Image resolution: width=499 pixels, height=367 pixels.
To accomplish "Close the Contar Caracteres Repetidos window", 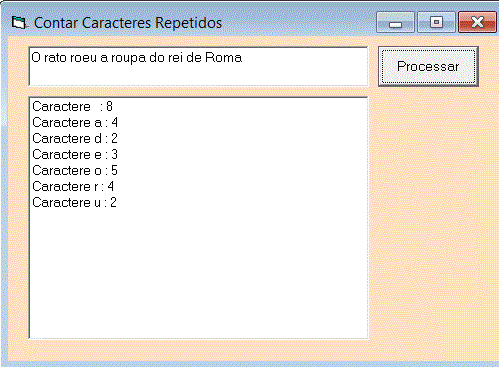I will pyautogui.click(x=477, y=22).
